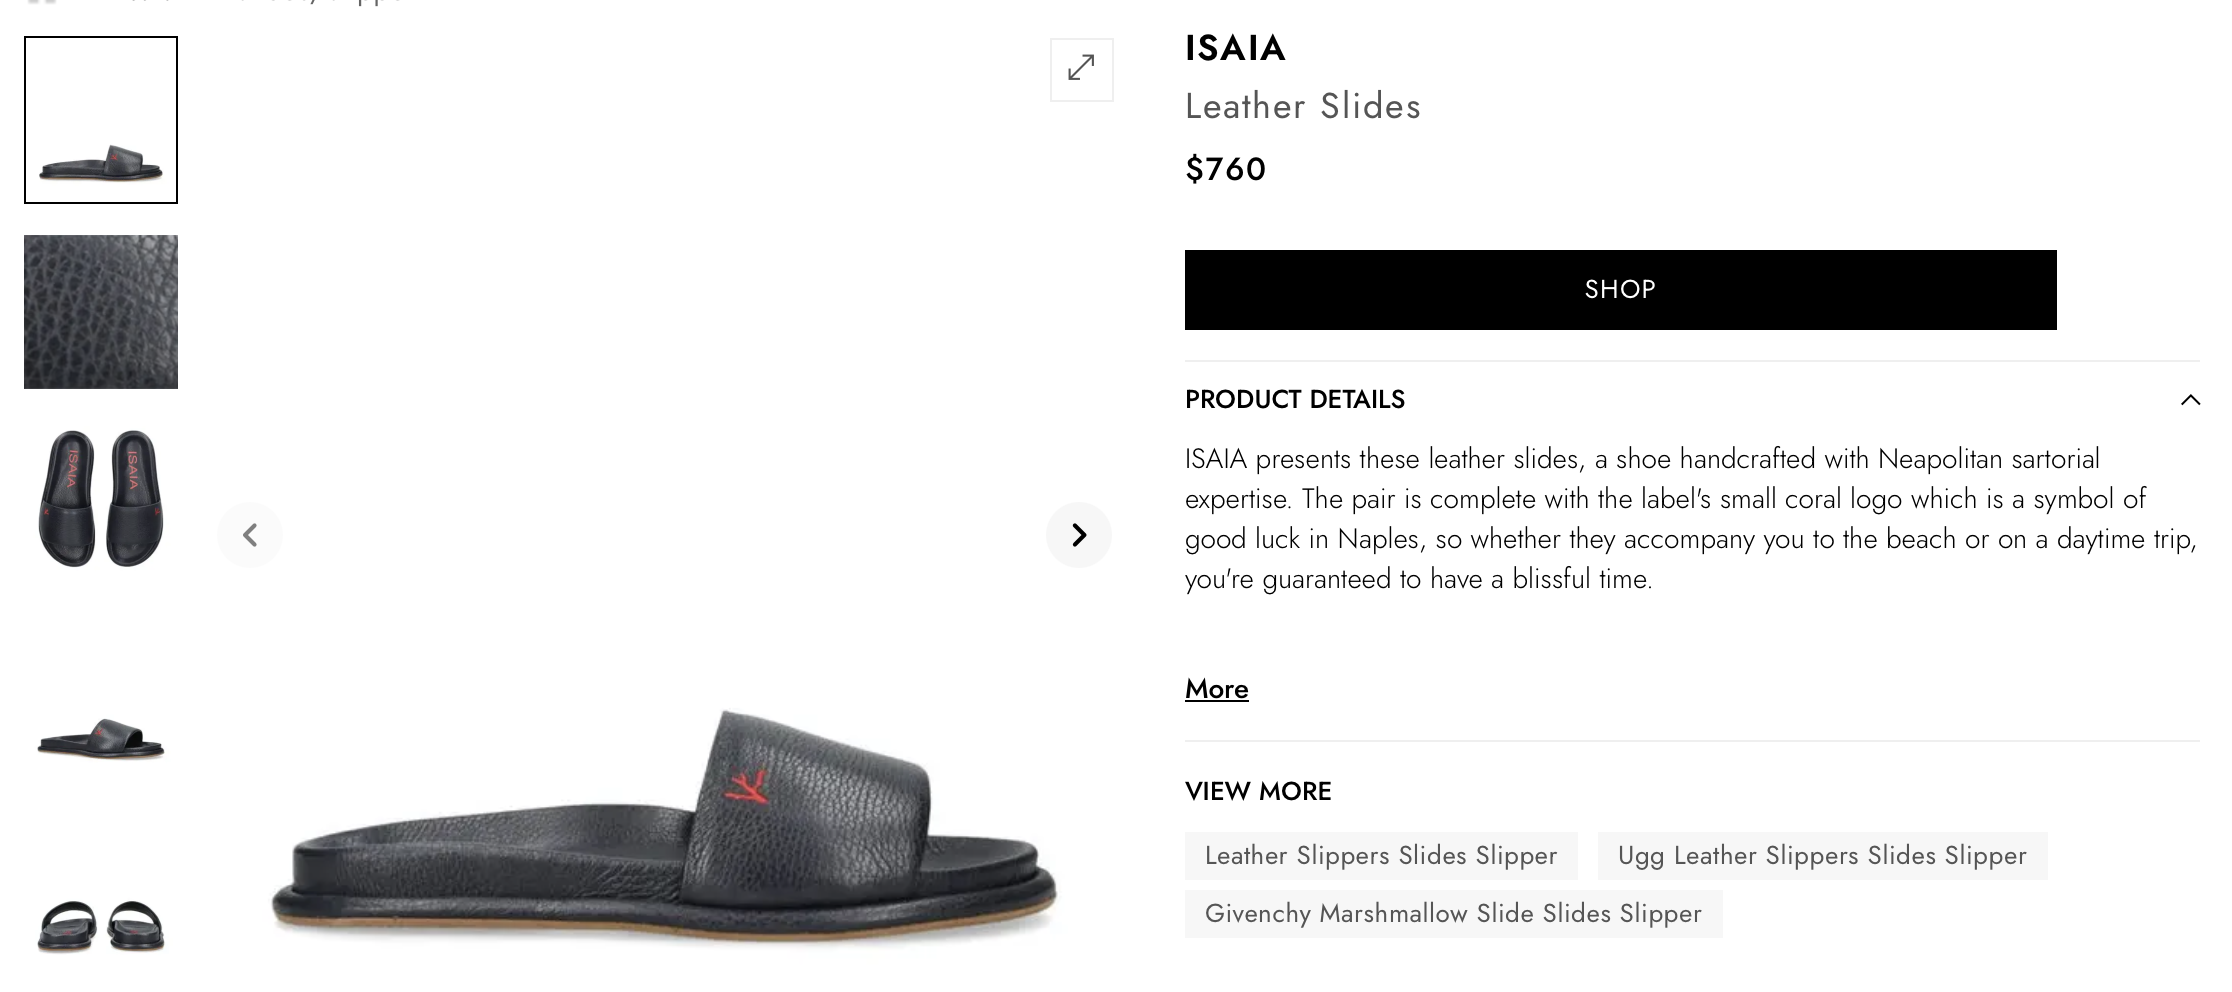
Task: Collapse Product Details using the chevron
Action: 2190,400
